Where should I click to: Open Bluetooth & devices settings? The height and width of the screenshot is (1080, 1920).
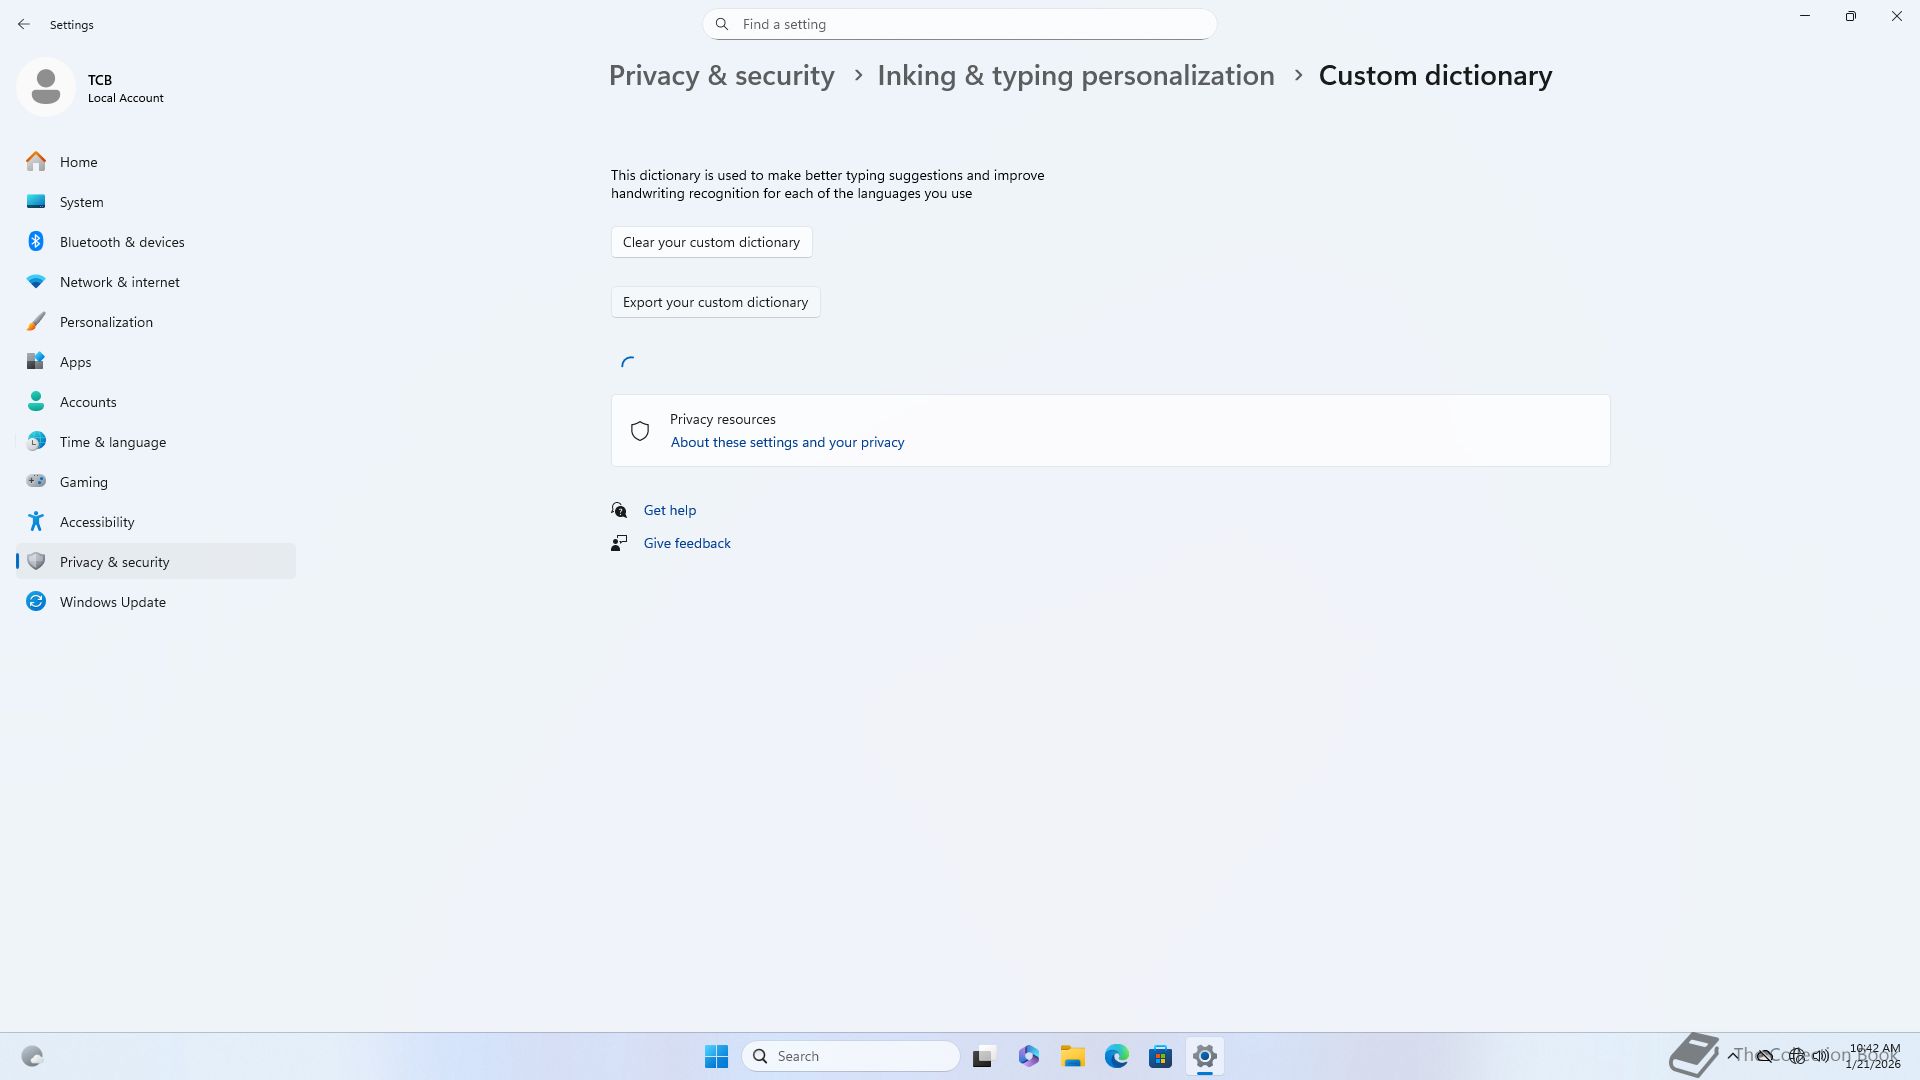(121, 242)
